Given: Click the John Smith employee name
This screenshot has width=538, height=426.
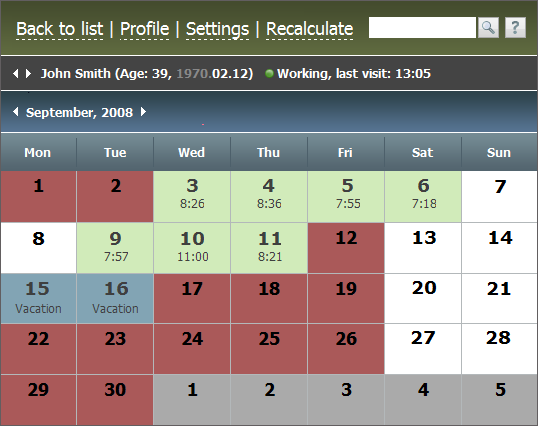Looking at the screenshot, I should click(76, 73).
